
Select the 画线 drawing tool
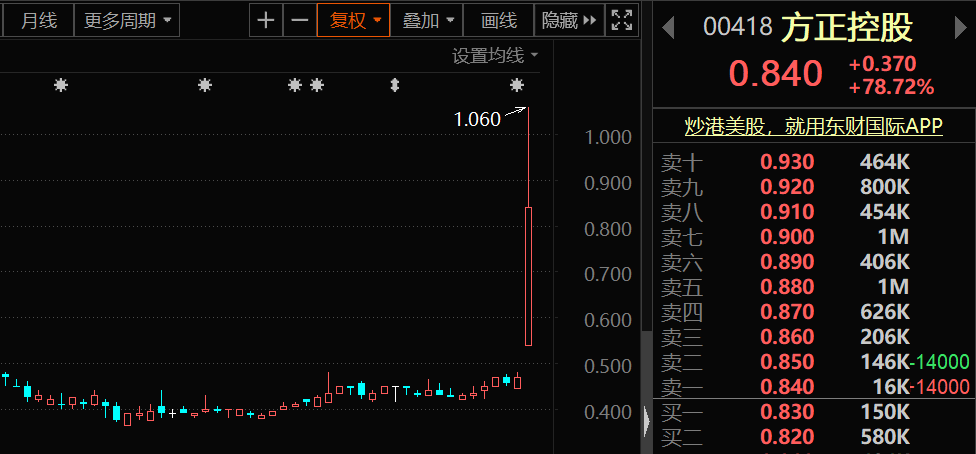pos(498,20)
